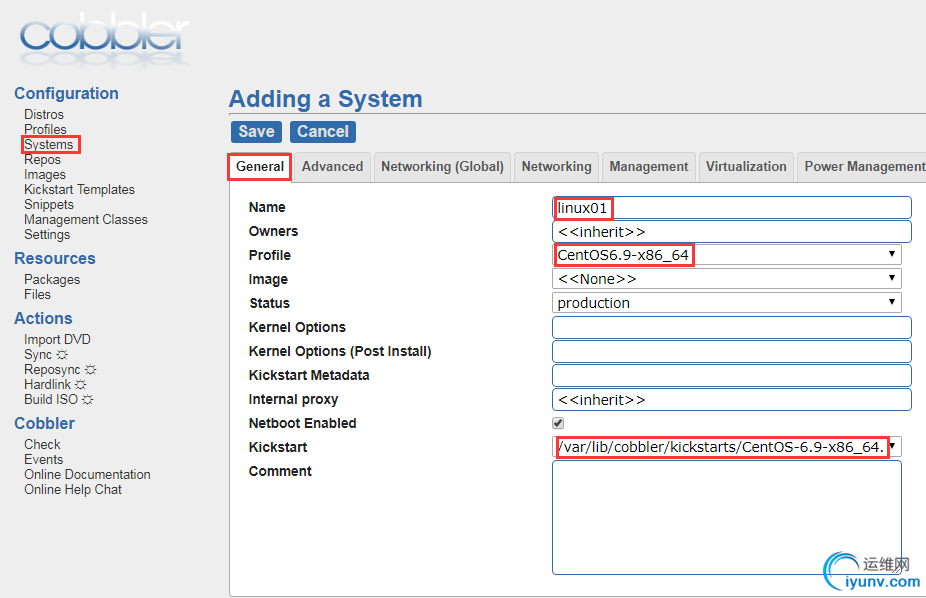Click the Kernel Options field

click(x=732, y=328)
